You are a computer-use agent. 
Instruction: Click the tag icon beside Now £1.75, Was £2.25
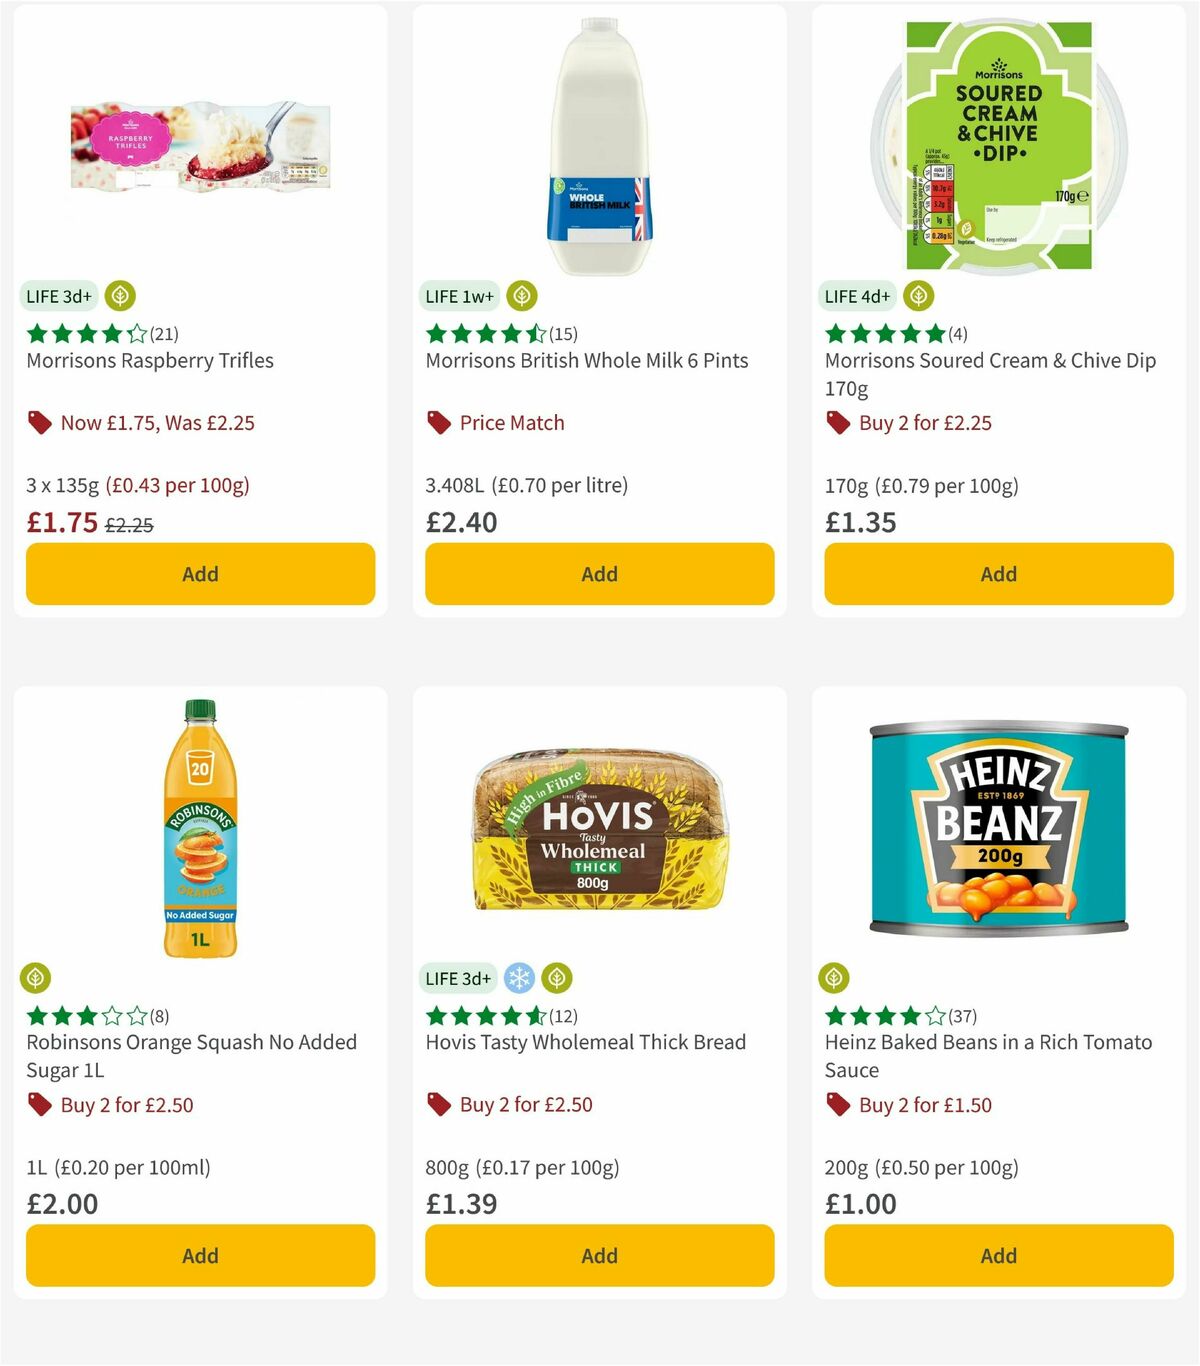point(39,422)
